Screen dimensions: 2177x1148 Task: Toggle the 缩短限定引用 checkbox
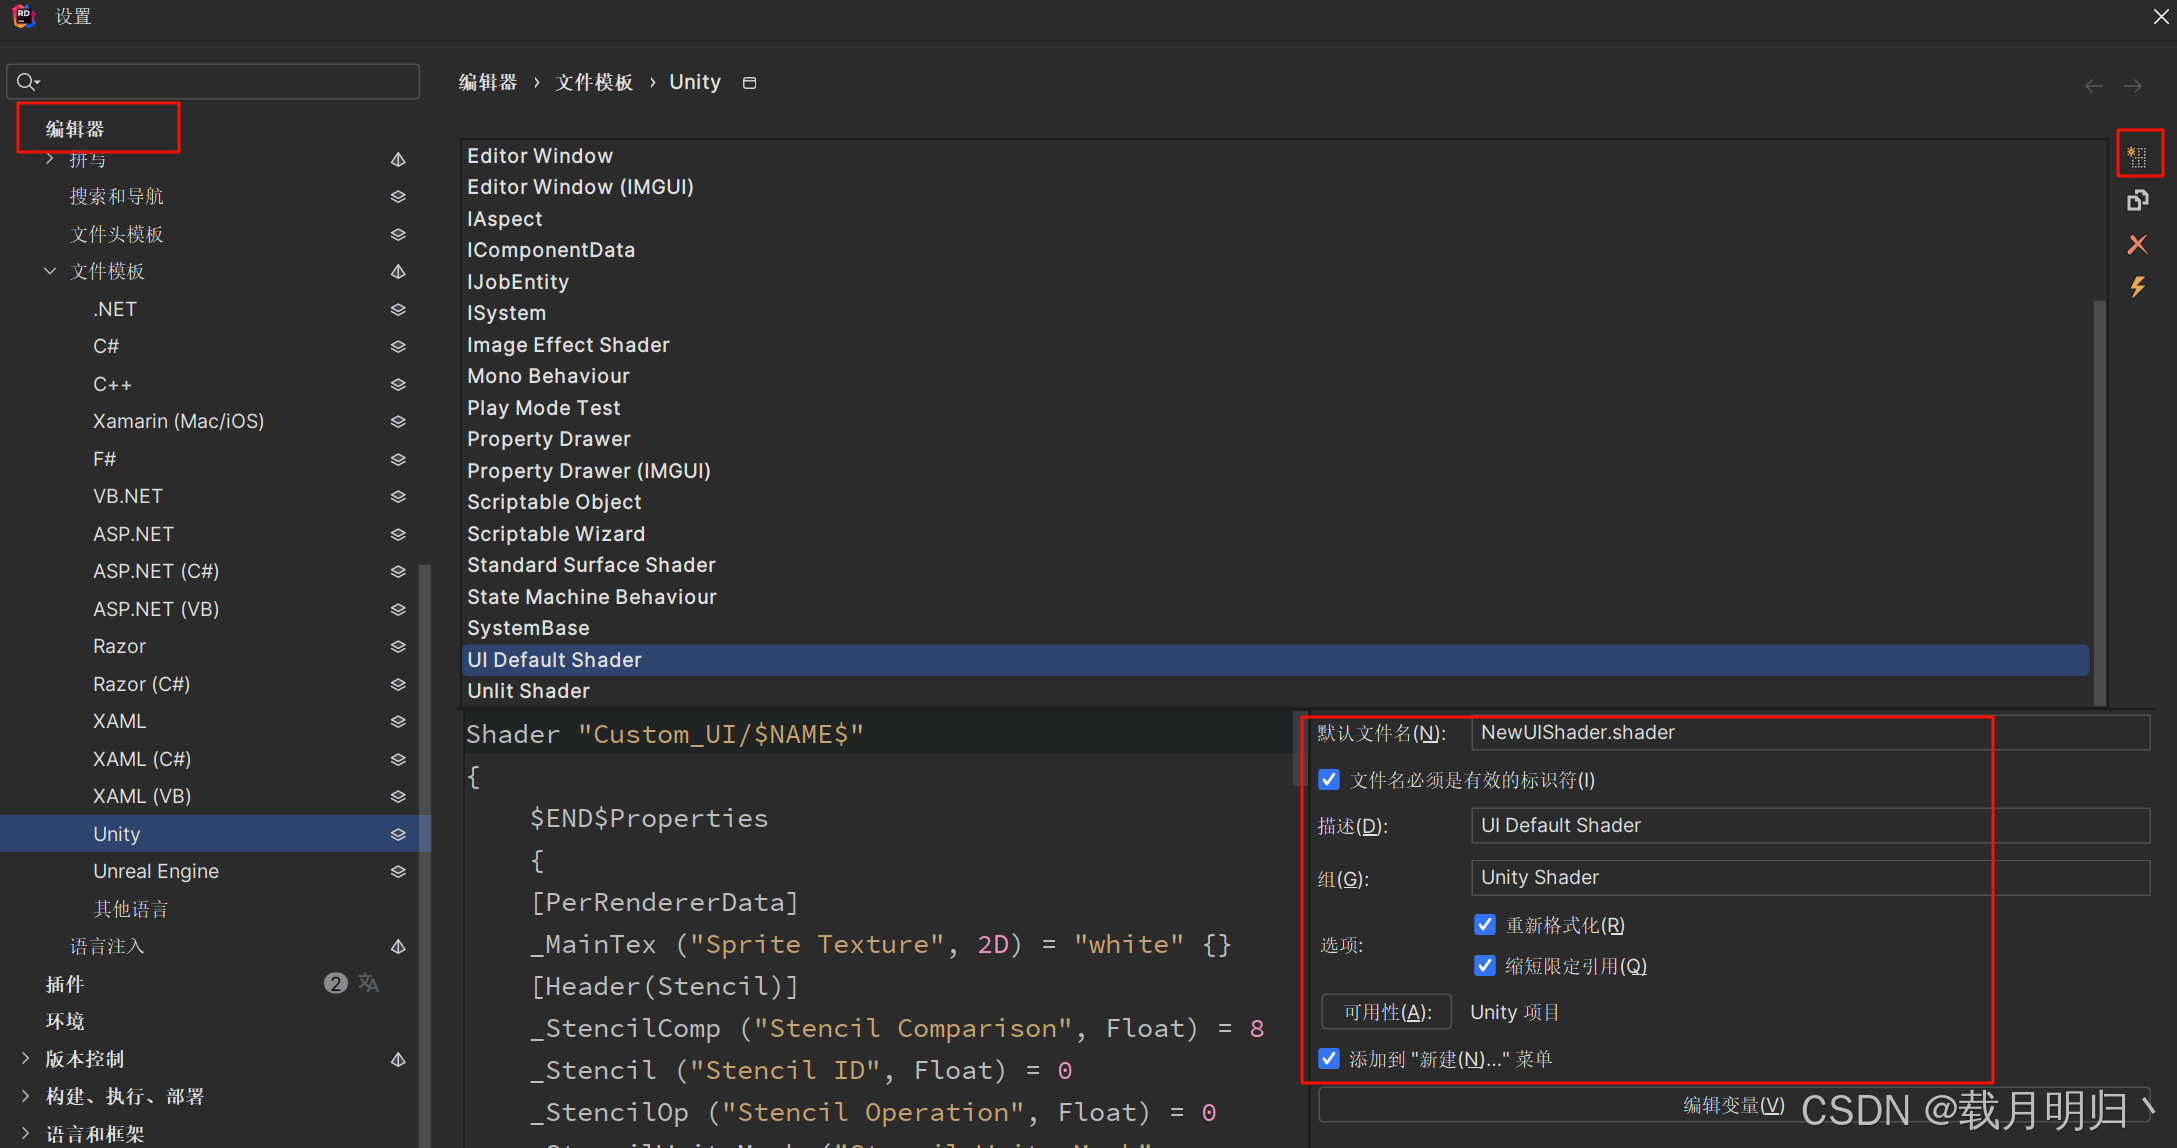[1485, 966]
